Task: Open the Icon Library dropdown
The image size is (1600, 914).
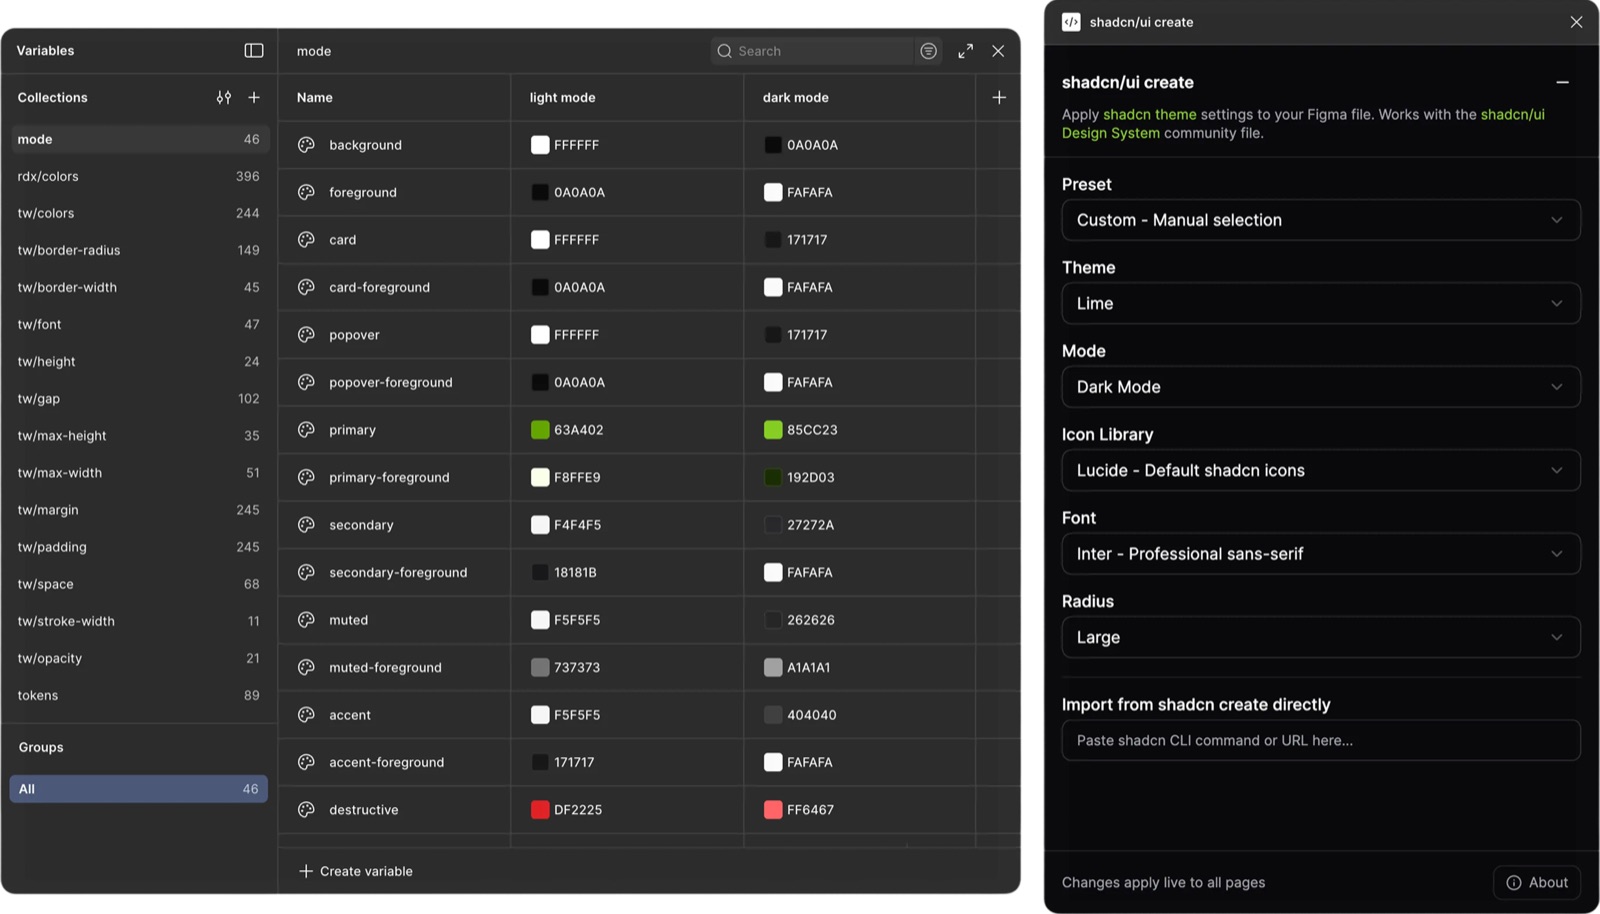Action: coord(1321,470)
